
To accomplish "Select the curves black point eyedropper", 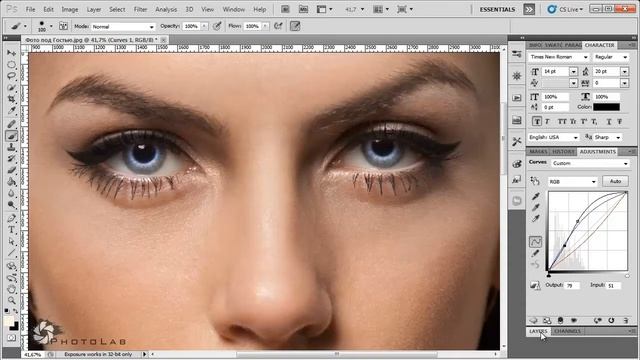I will coord(536,197).
